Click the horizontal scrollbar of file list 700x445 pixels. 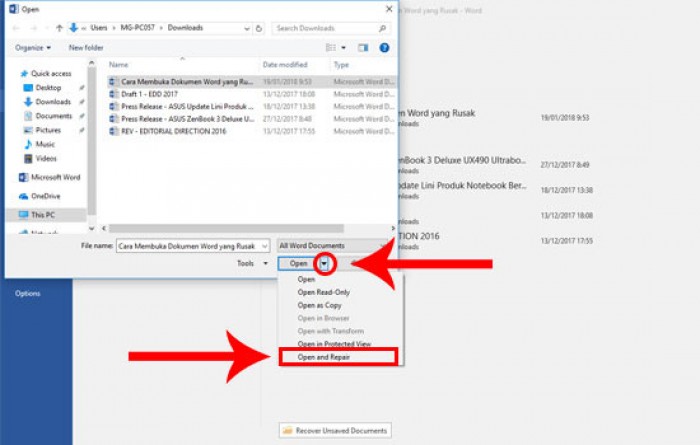pos(226,229)
